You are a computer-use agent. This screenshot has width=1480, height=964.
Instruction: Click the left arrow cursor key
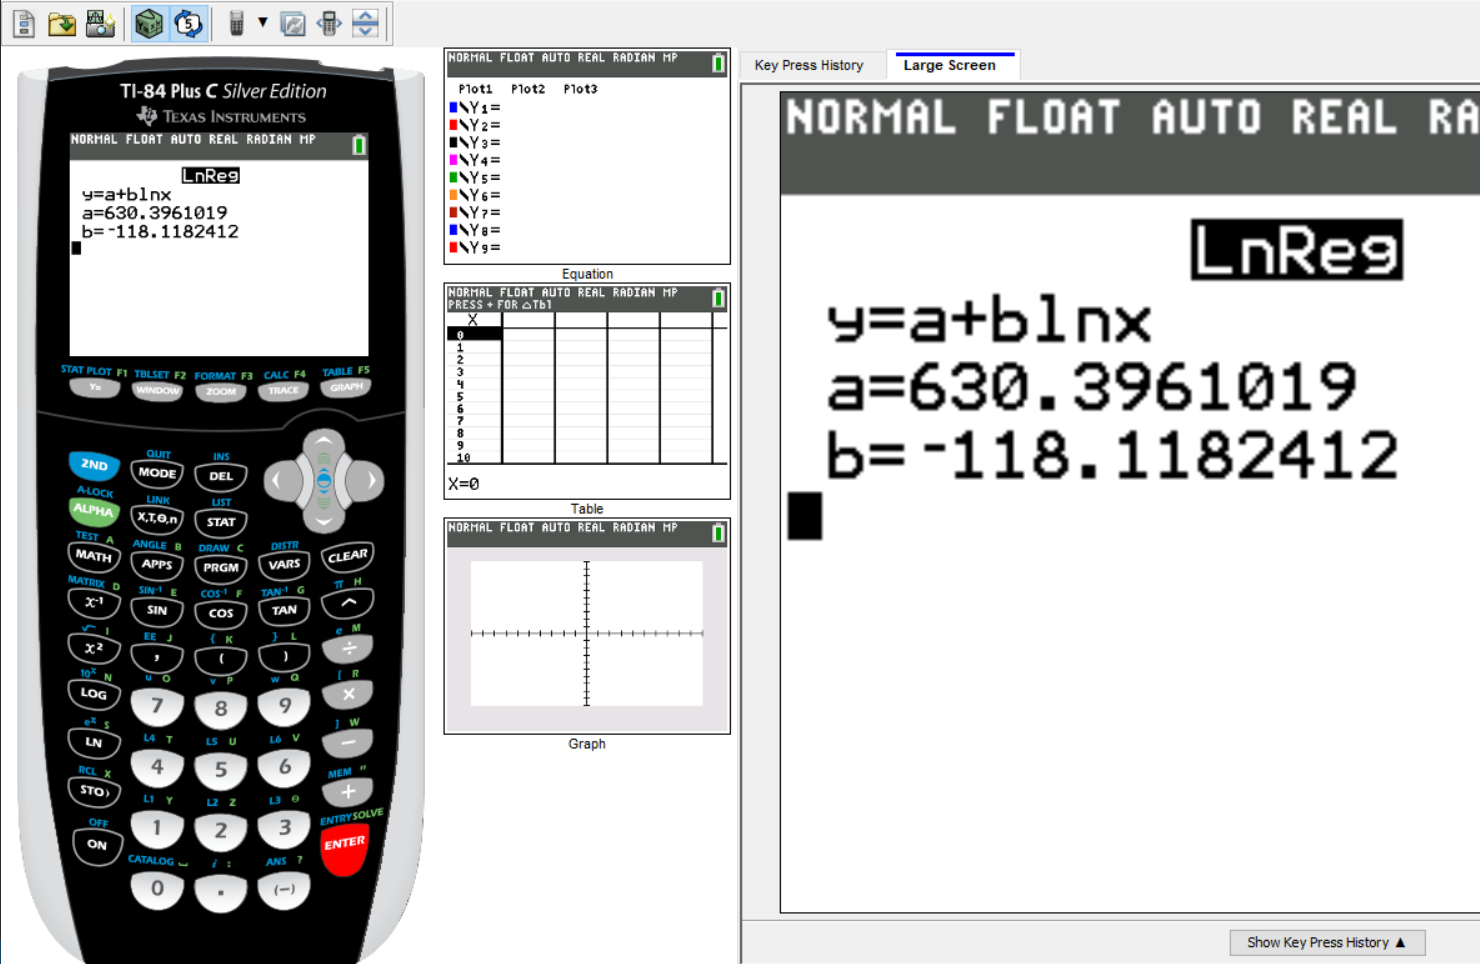coord(280,481)
